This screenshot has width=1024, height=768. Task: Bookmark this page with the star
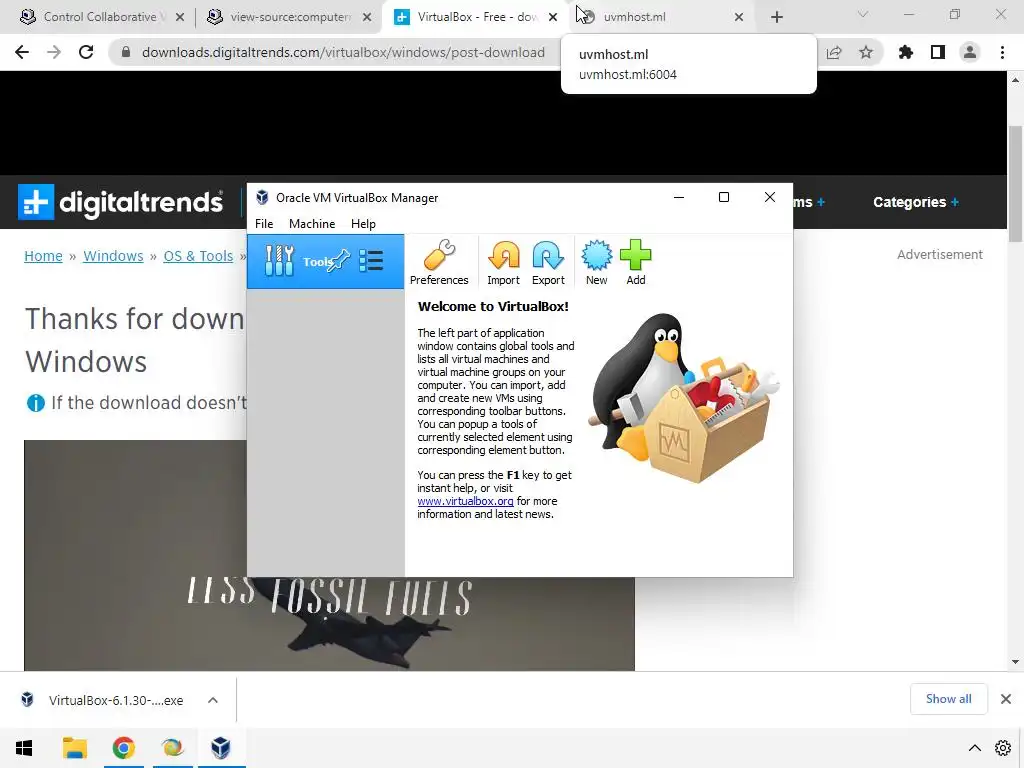[866, 52]
